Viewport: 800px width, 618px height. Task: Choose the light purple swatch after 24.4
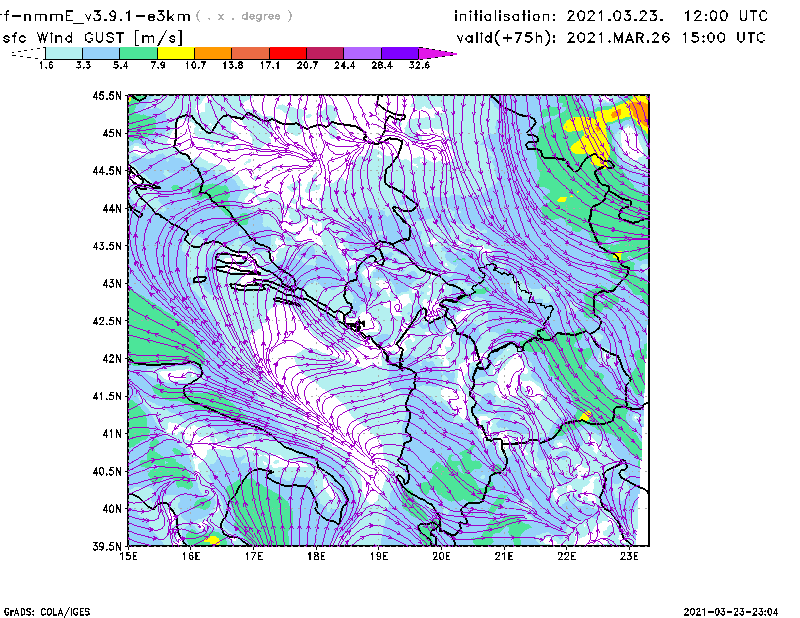363,53
